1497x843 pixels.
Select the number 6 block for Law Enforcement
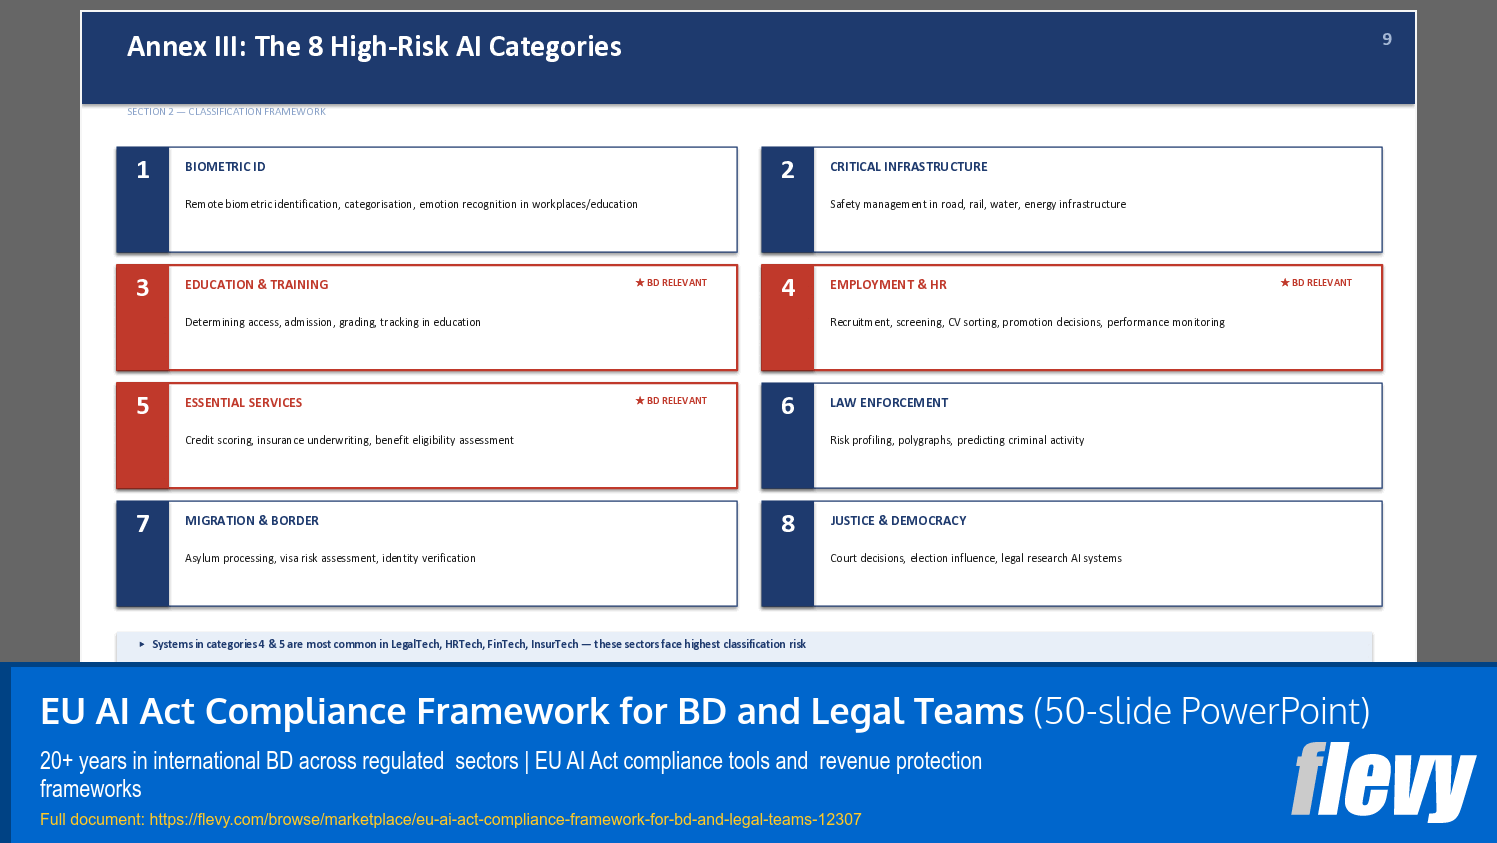pyautogui.click(x=788, y=436)
